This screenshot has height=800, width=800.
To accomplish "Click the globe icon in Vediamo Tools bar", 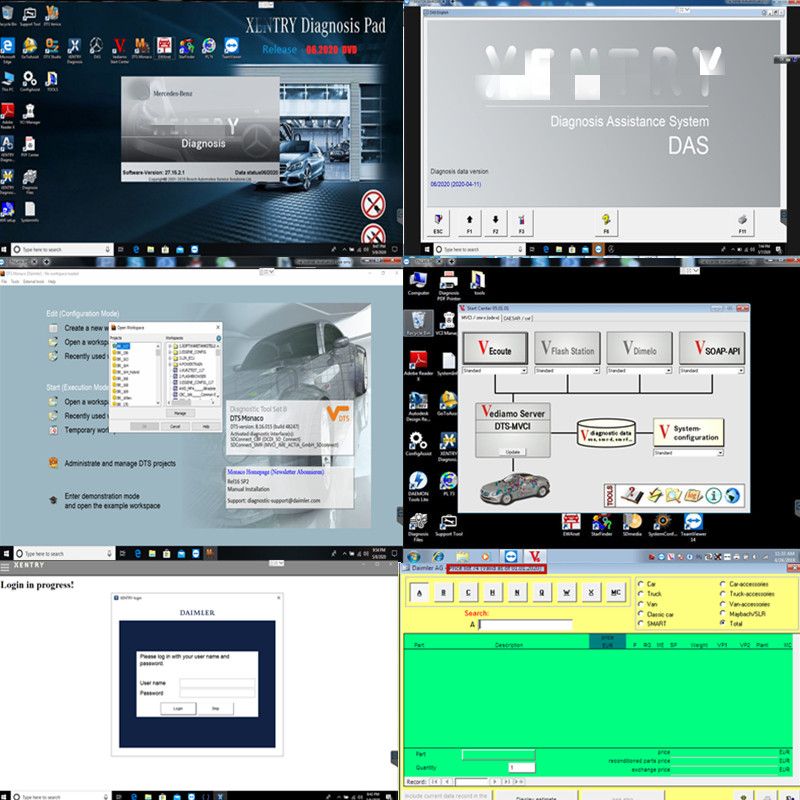I will (732, 495).
